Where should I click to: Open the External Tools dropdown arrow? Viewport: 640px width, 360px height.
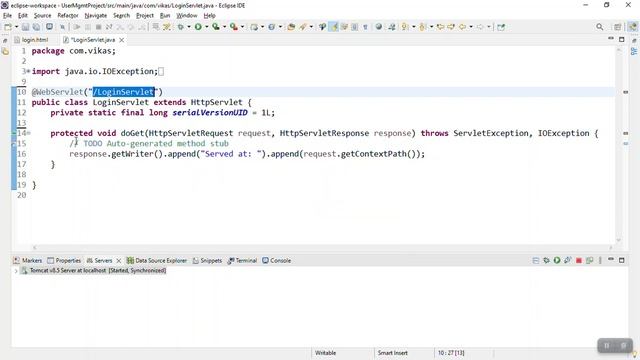(242, 27)
